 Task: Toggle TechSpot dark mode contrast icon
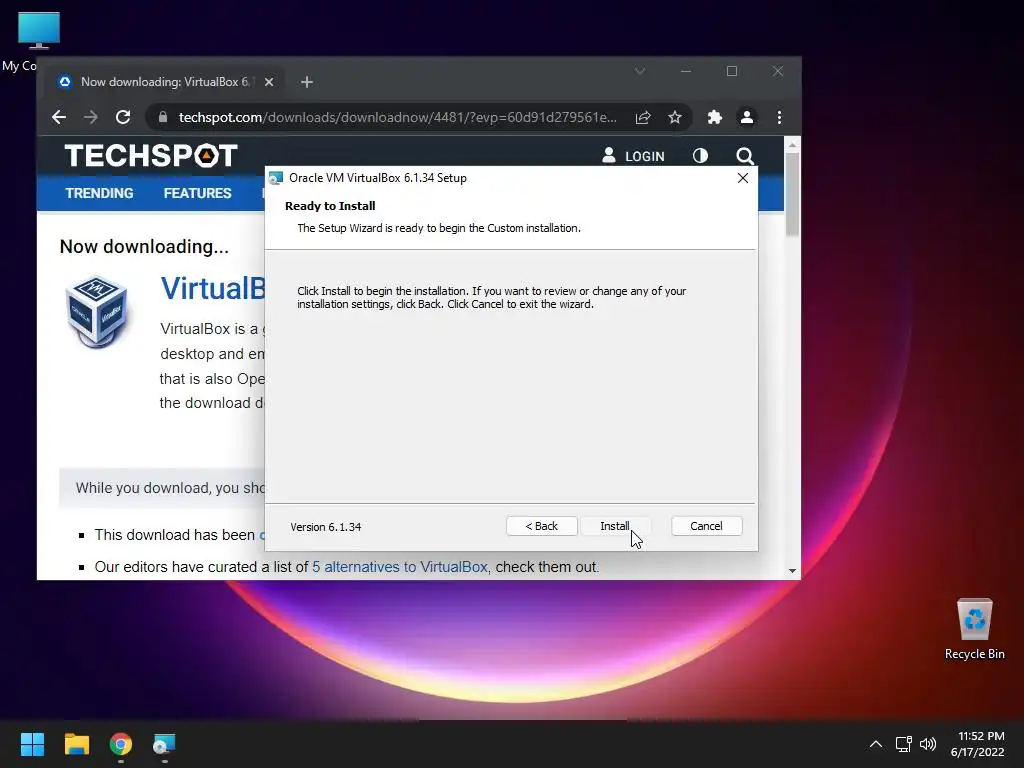point(700,156)
